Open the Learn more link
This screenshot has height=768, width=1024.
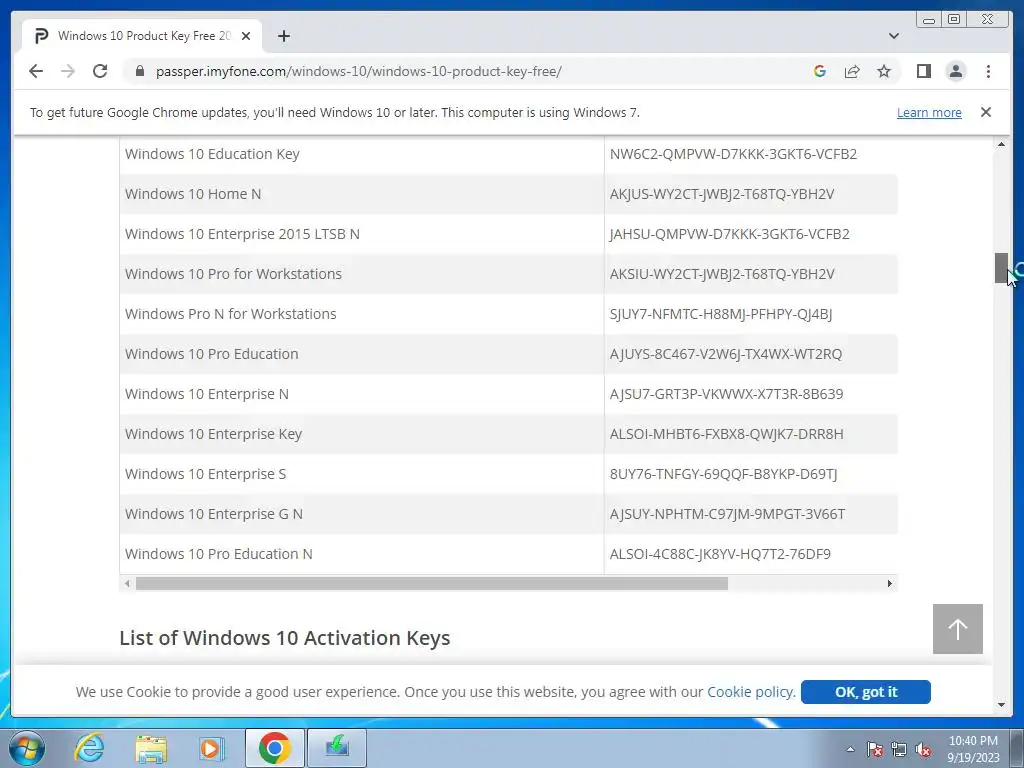coord(929,112)
